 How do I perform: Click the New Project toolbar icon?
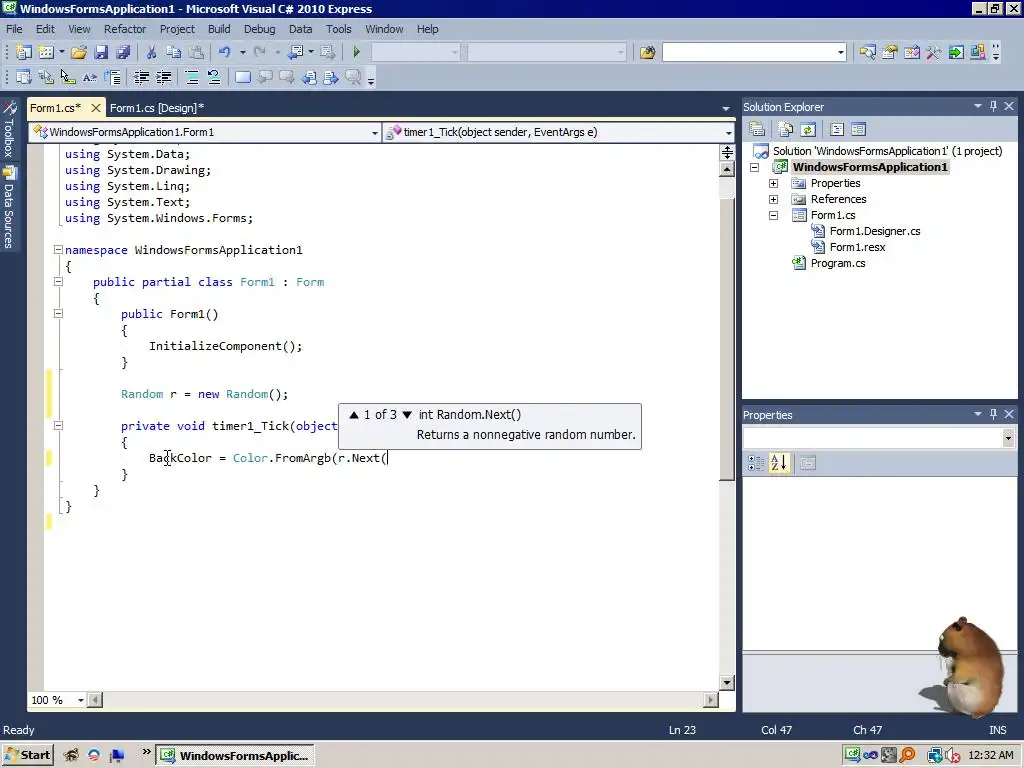[x=24, y=52]
